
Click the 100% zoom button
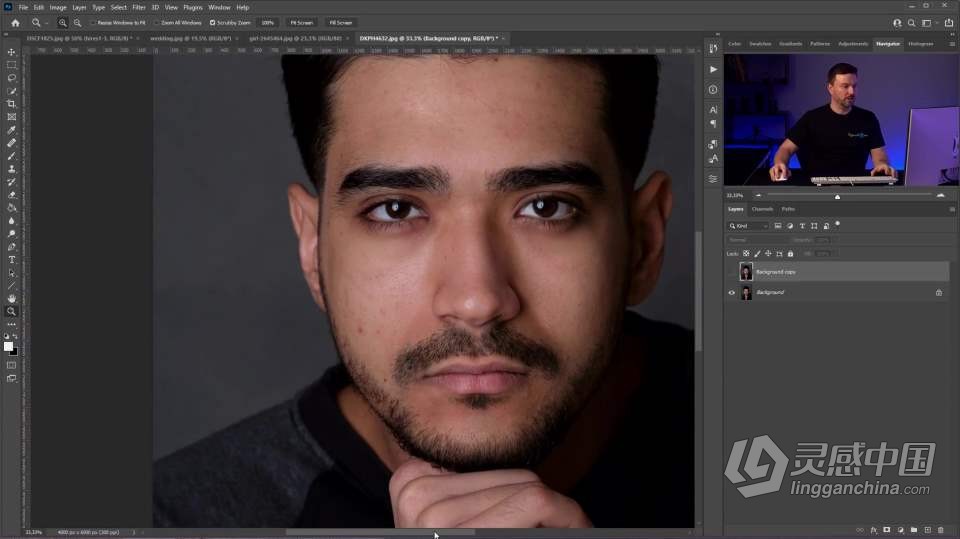(x=267, y=22)
